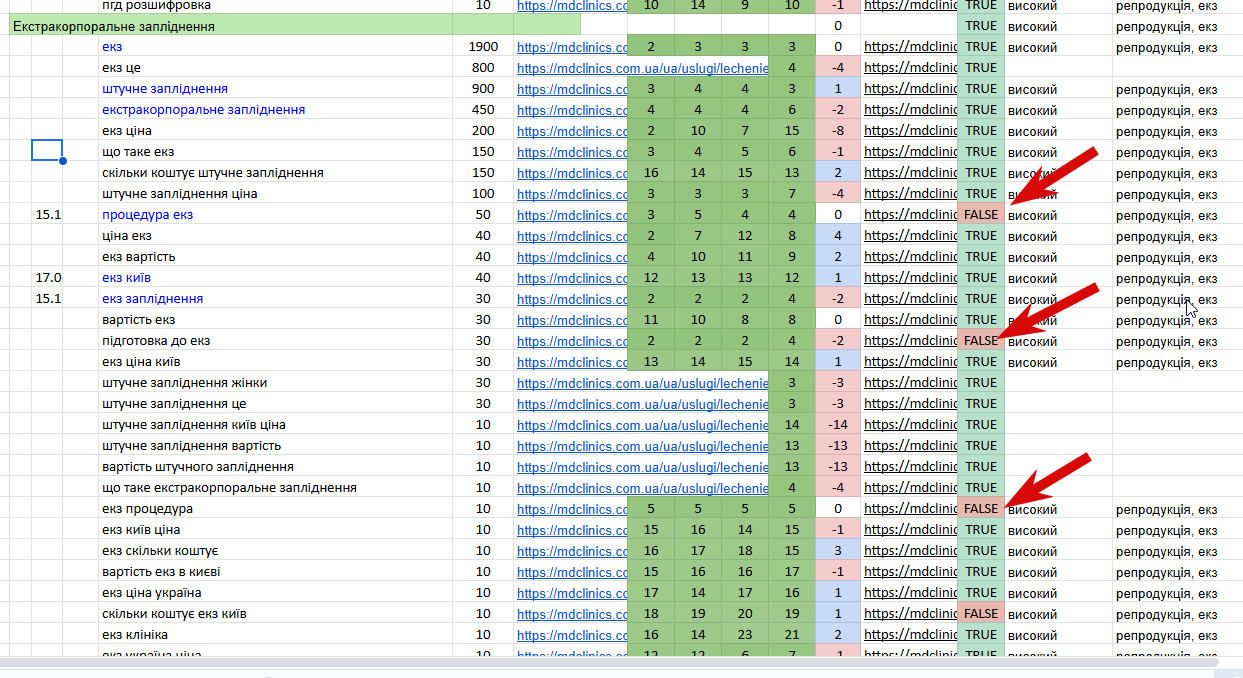Select the 'екз ціна київ' keyword cell
The width and height of the screenshot is (1243, 678).
[277, 362]
